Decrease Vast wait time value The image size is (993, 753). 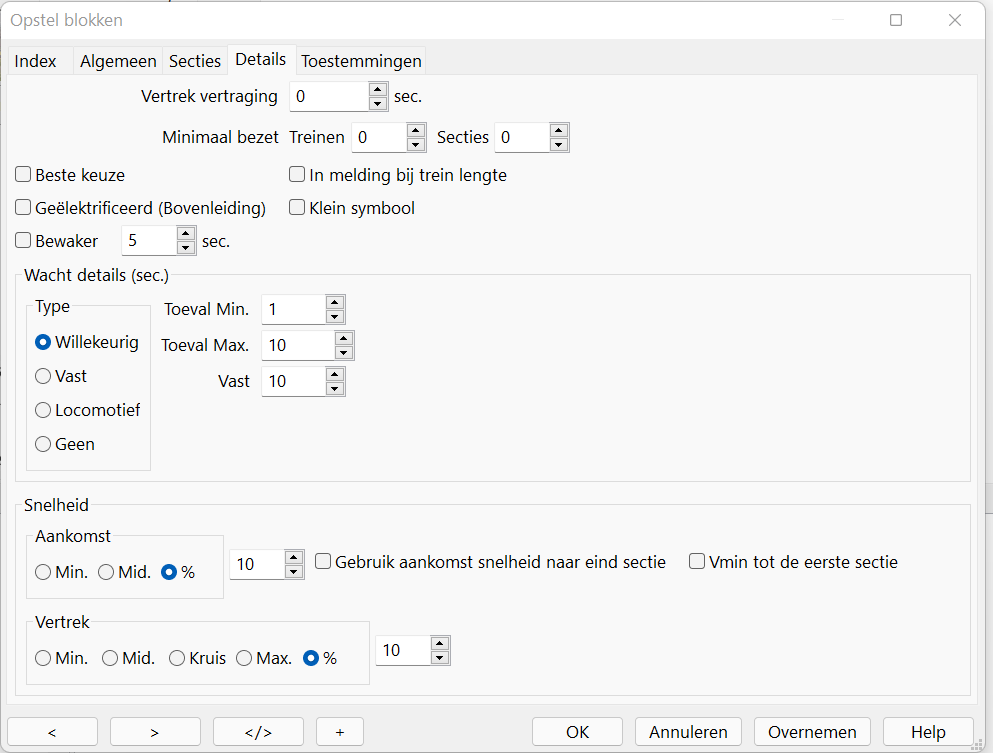click(335, 388)
